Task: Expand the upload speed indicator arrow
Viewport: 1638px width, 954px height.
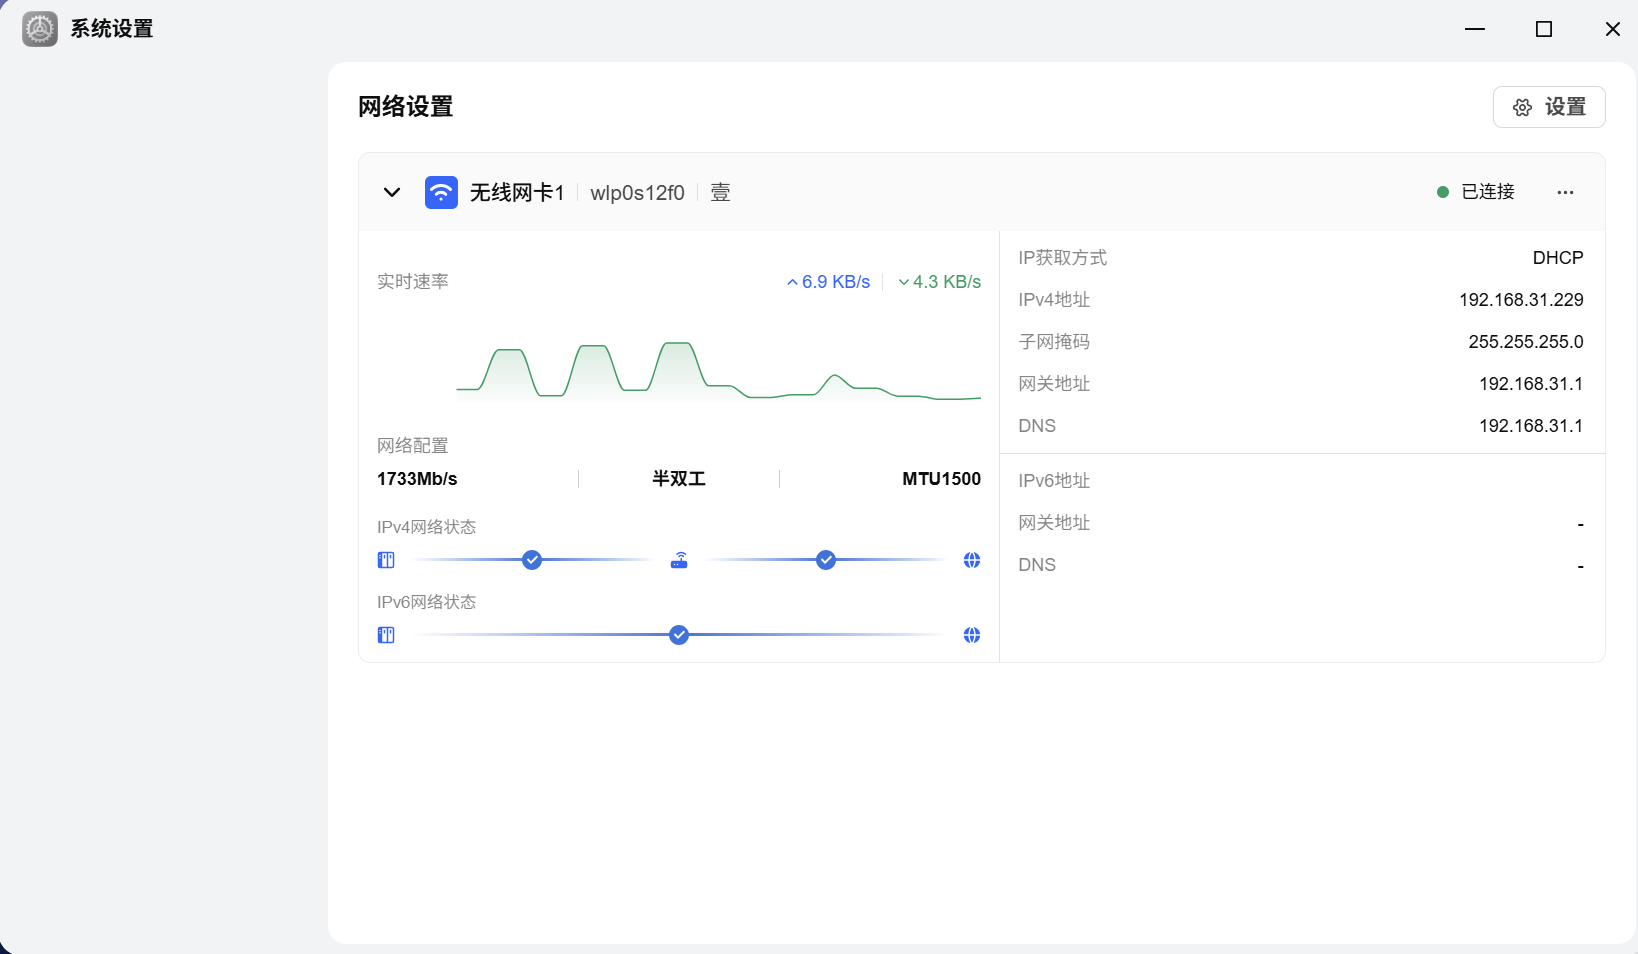Action: pos(790,281)
